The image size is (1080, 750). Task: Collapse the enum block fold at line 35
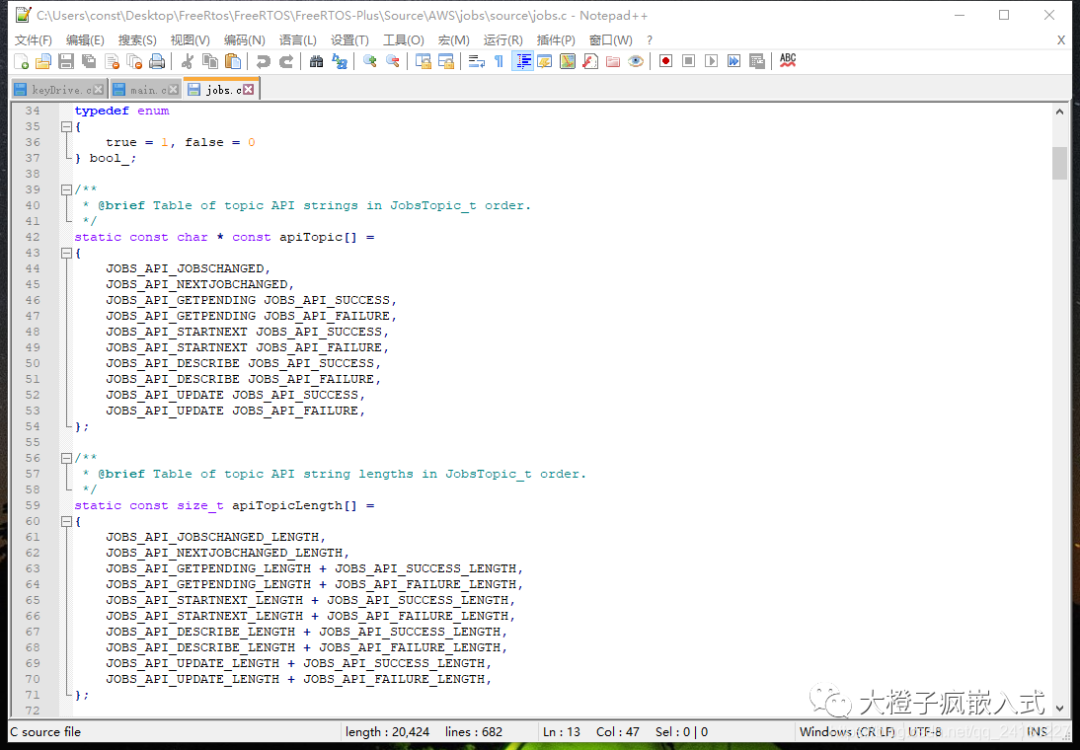(65, 127)
